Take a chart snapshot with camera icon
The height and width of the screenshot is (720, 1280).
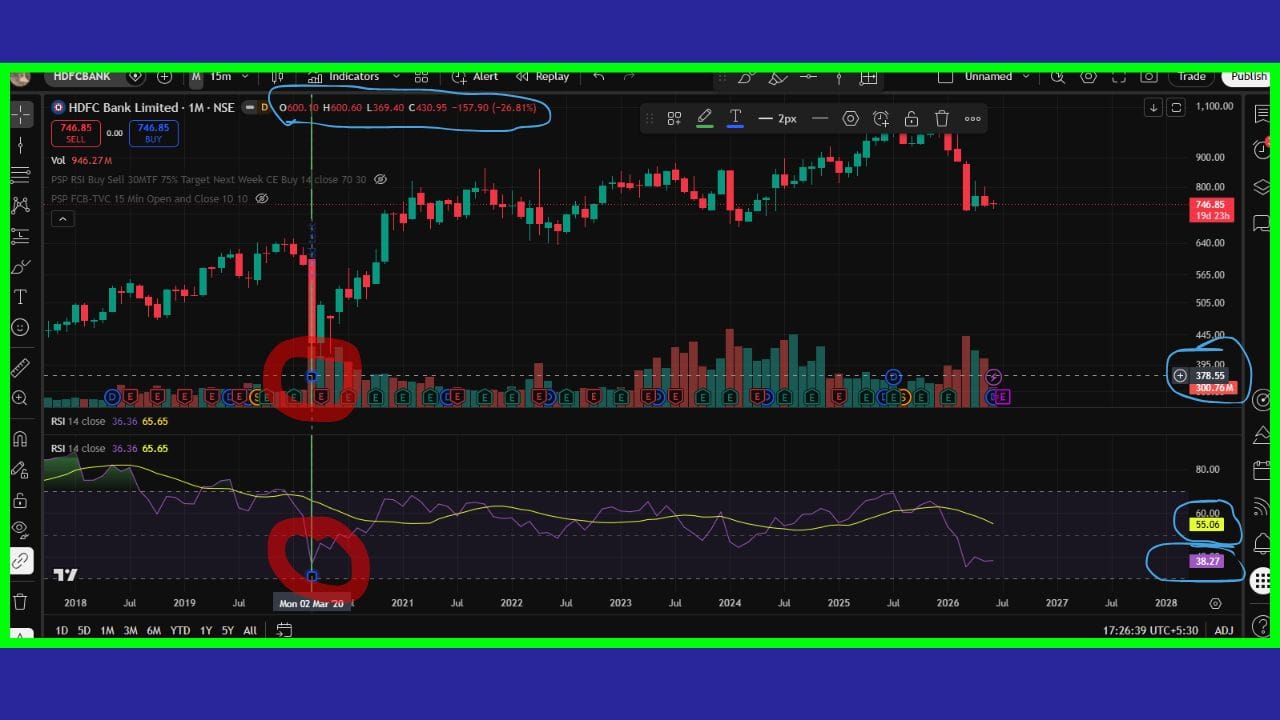click(1149, 76)
